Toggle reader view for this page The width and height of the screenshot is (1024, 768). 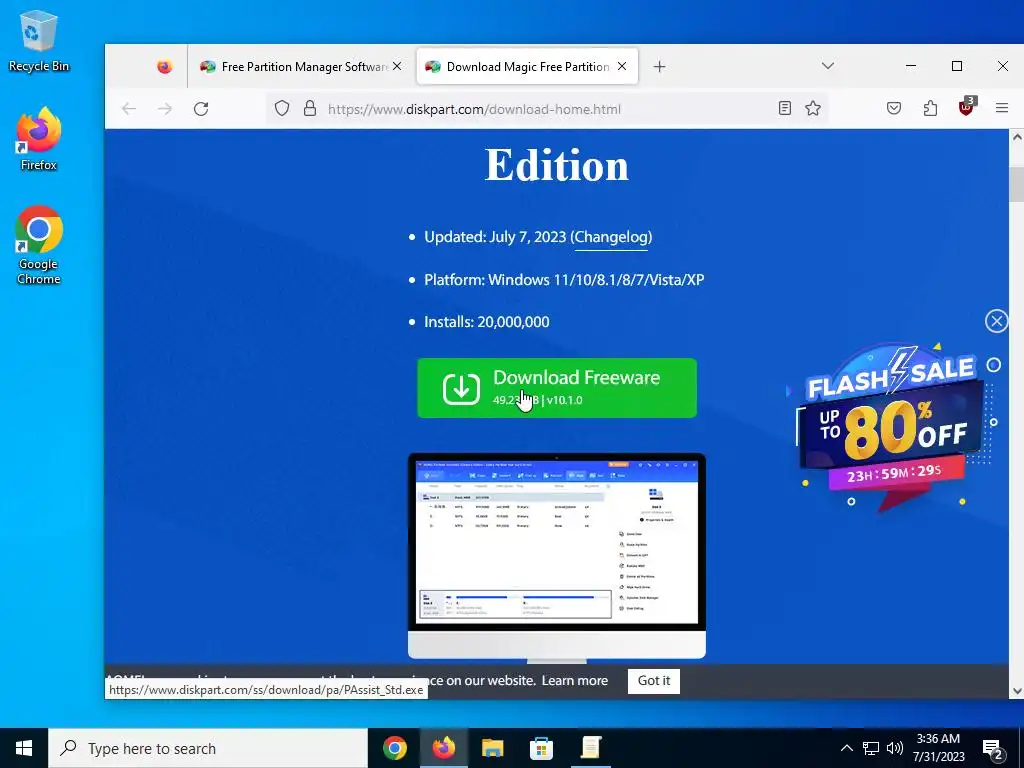point(785,108)
